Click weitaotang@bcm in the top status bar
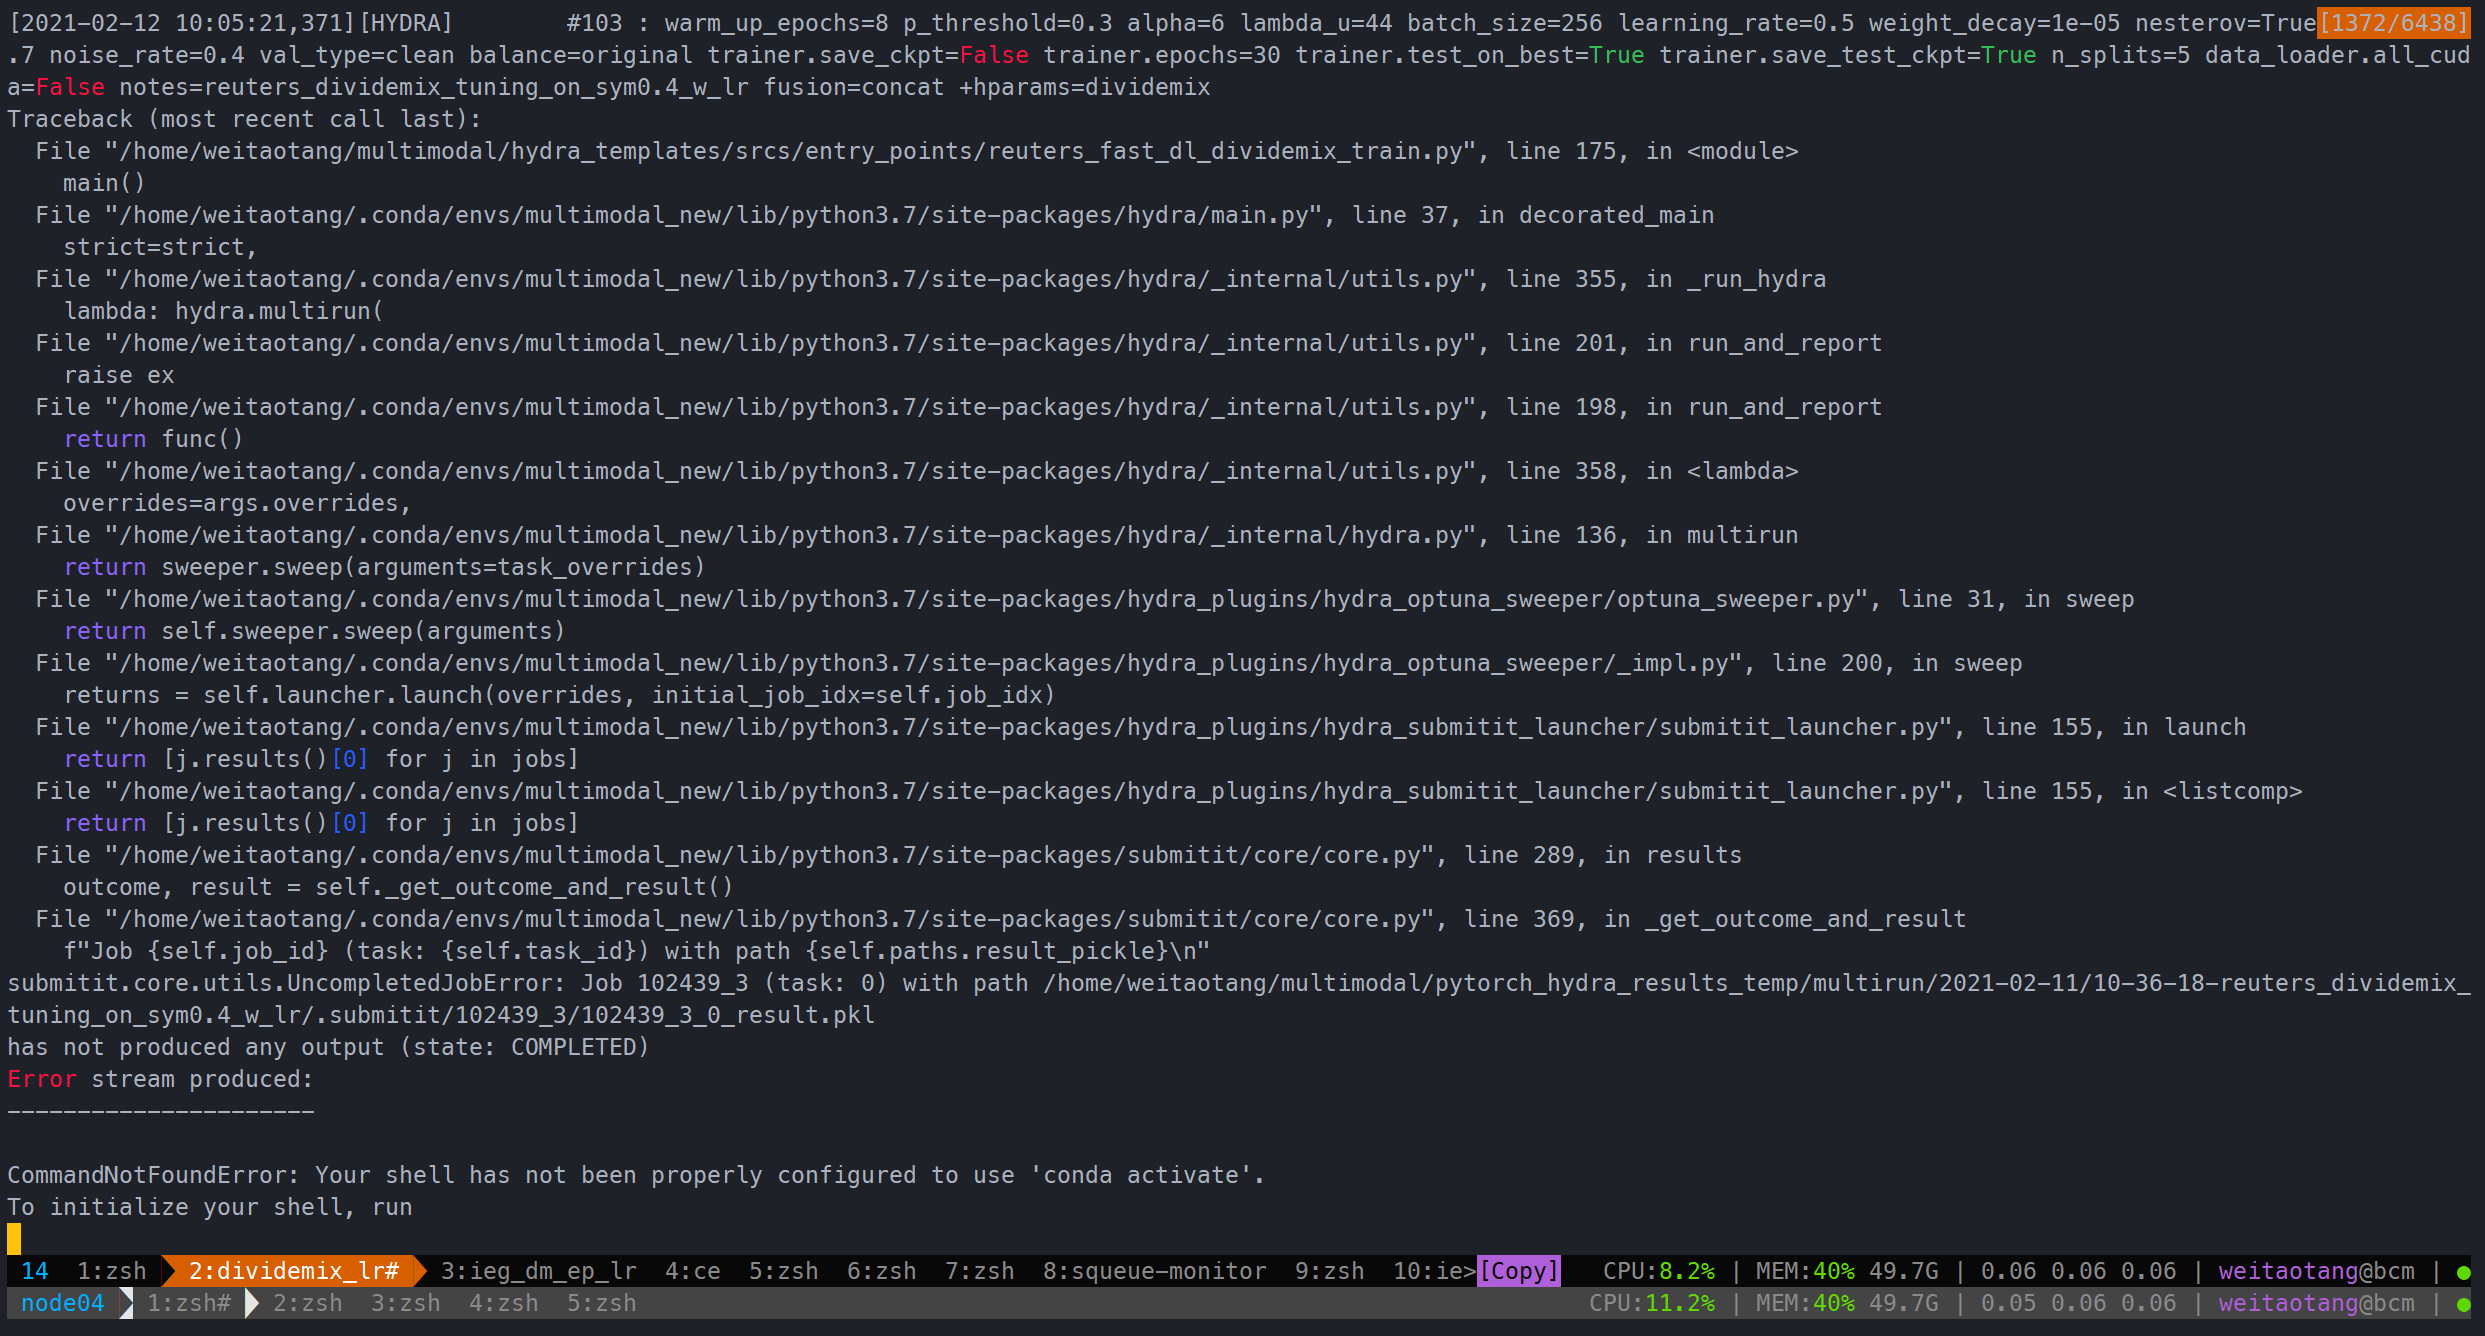The height and width of the screenshot is (1336, 2485). point(2316,1271)
